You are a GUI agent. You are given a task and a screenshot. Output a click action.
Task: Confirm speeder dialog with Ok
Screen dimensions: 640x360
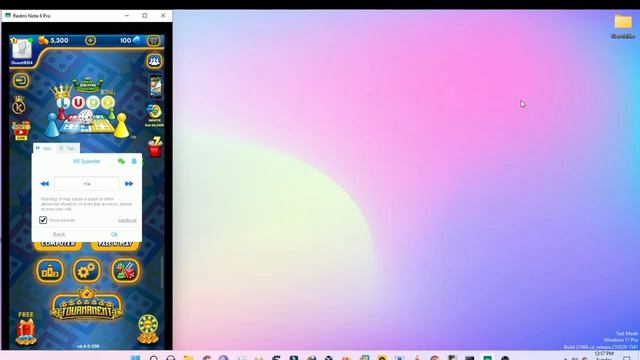(114, 234)
